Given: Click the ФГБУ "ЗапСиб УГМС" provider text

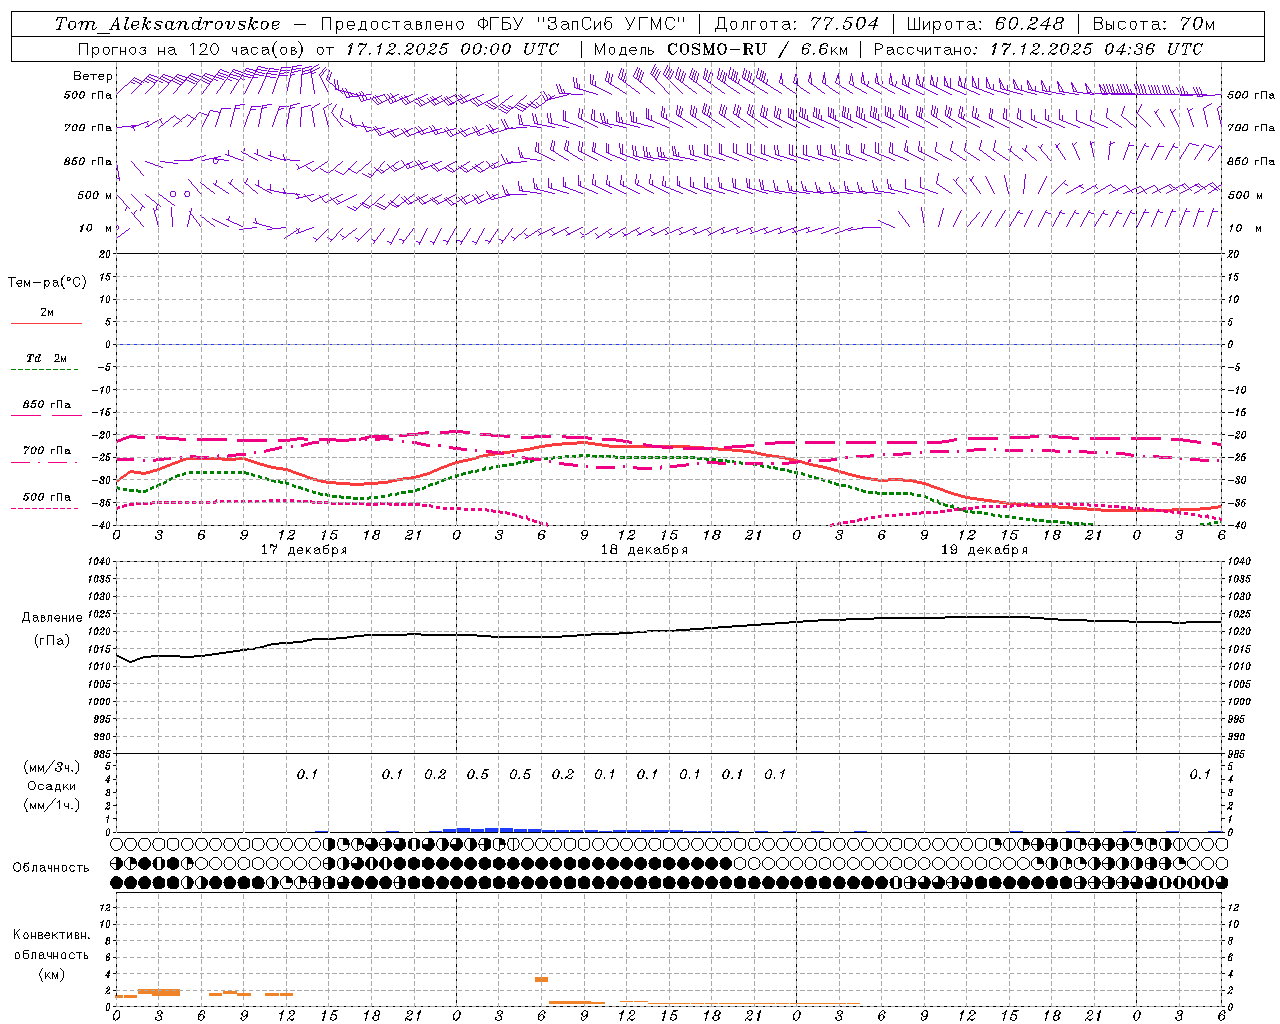Looking at the screenshot, I should [x=580, y=24].
